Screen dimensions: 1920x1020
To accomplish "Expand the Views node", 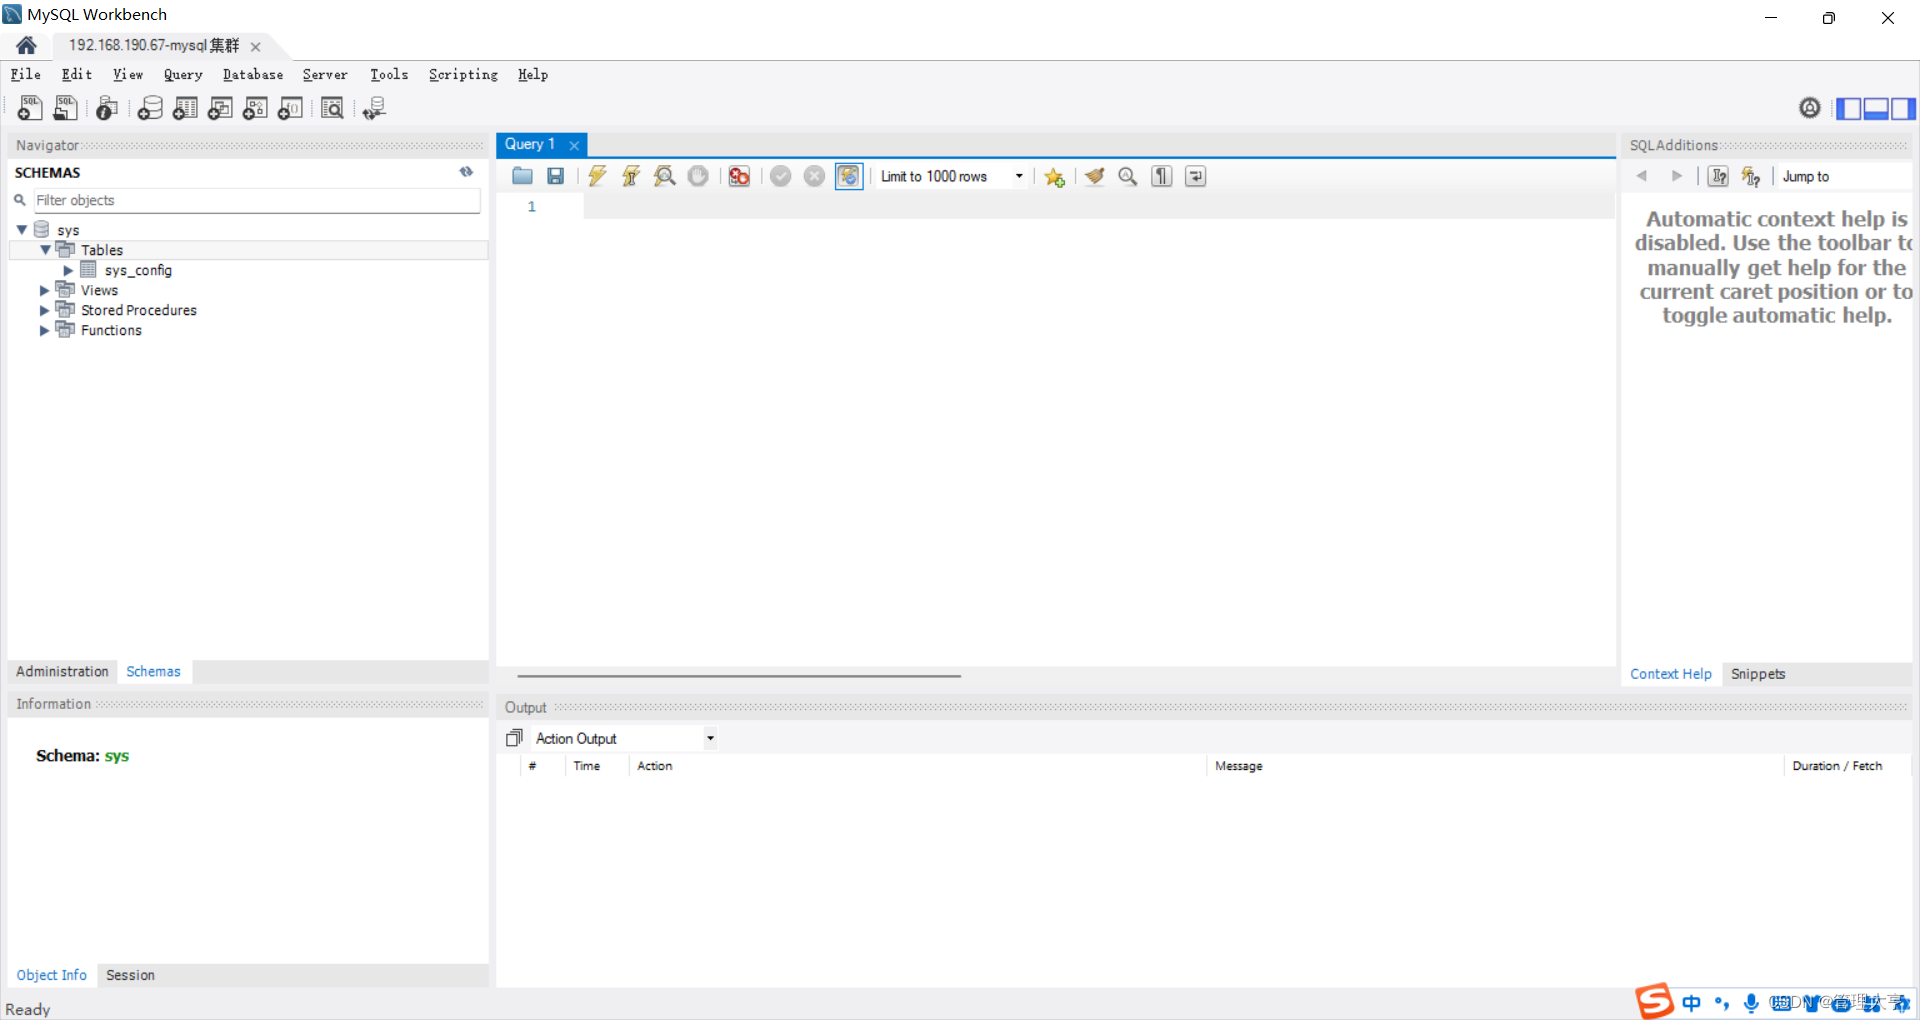I will click(43, 290).
